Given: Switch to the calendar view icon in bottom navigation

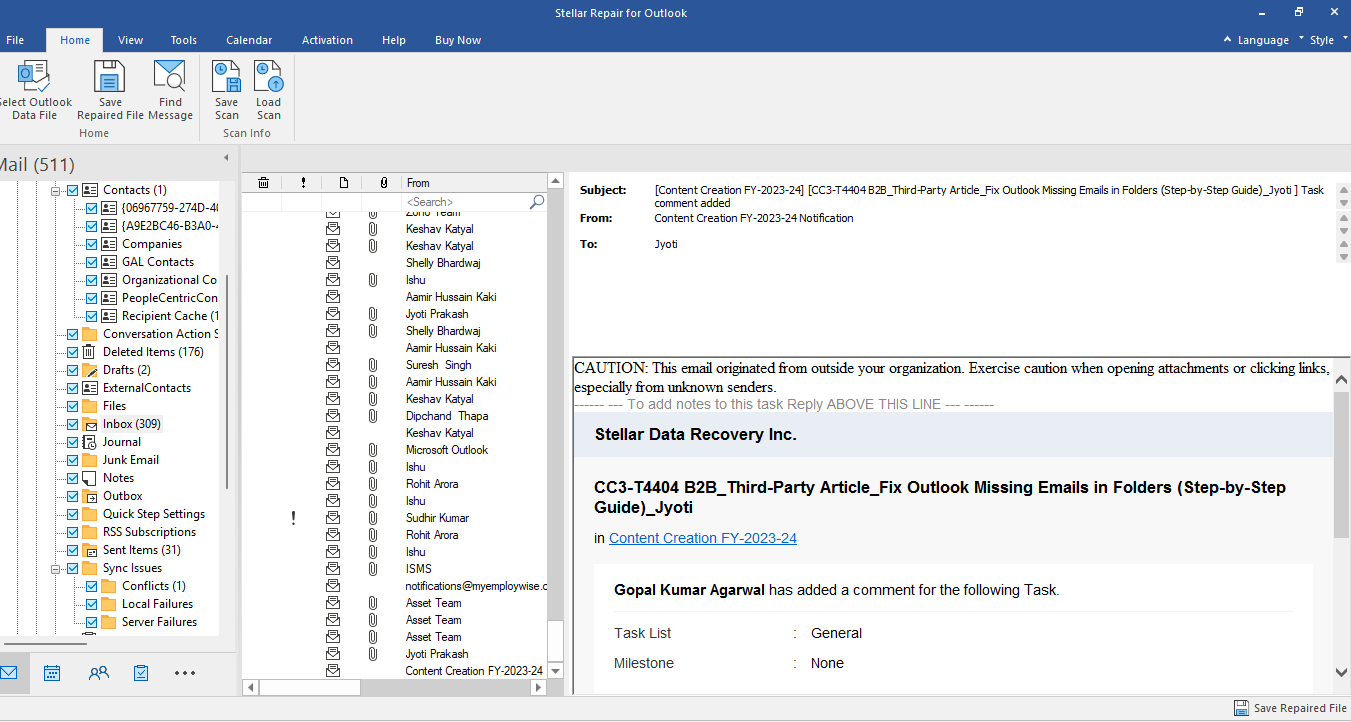Looking at the screenshot, I should tap(52, 673).
